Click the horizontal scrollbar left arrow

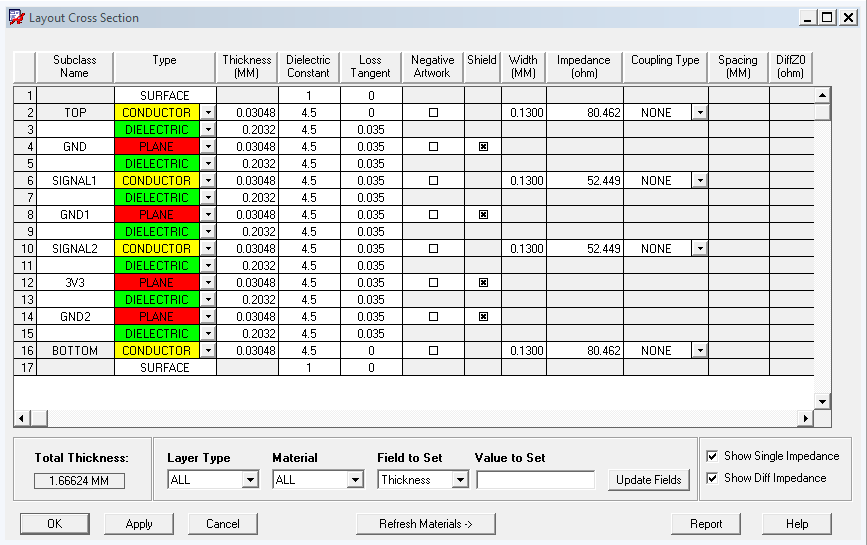[22, 418]
